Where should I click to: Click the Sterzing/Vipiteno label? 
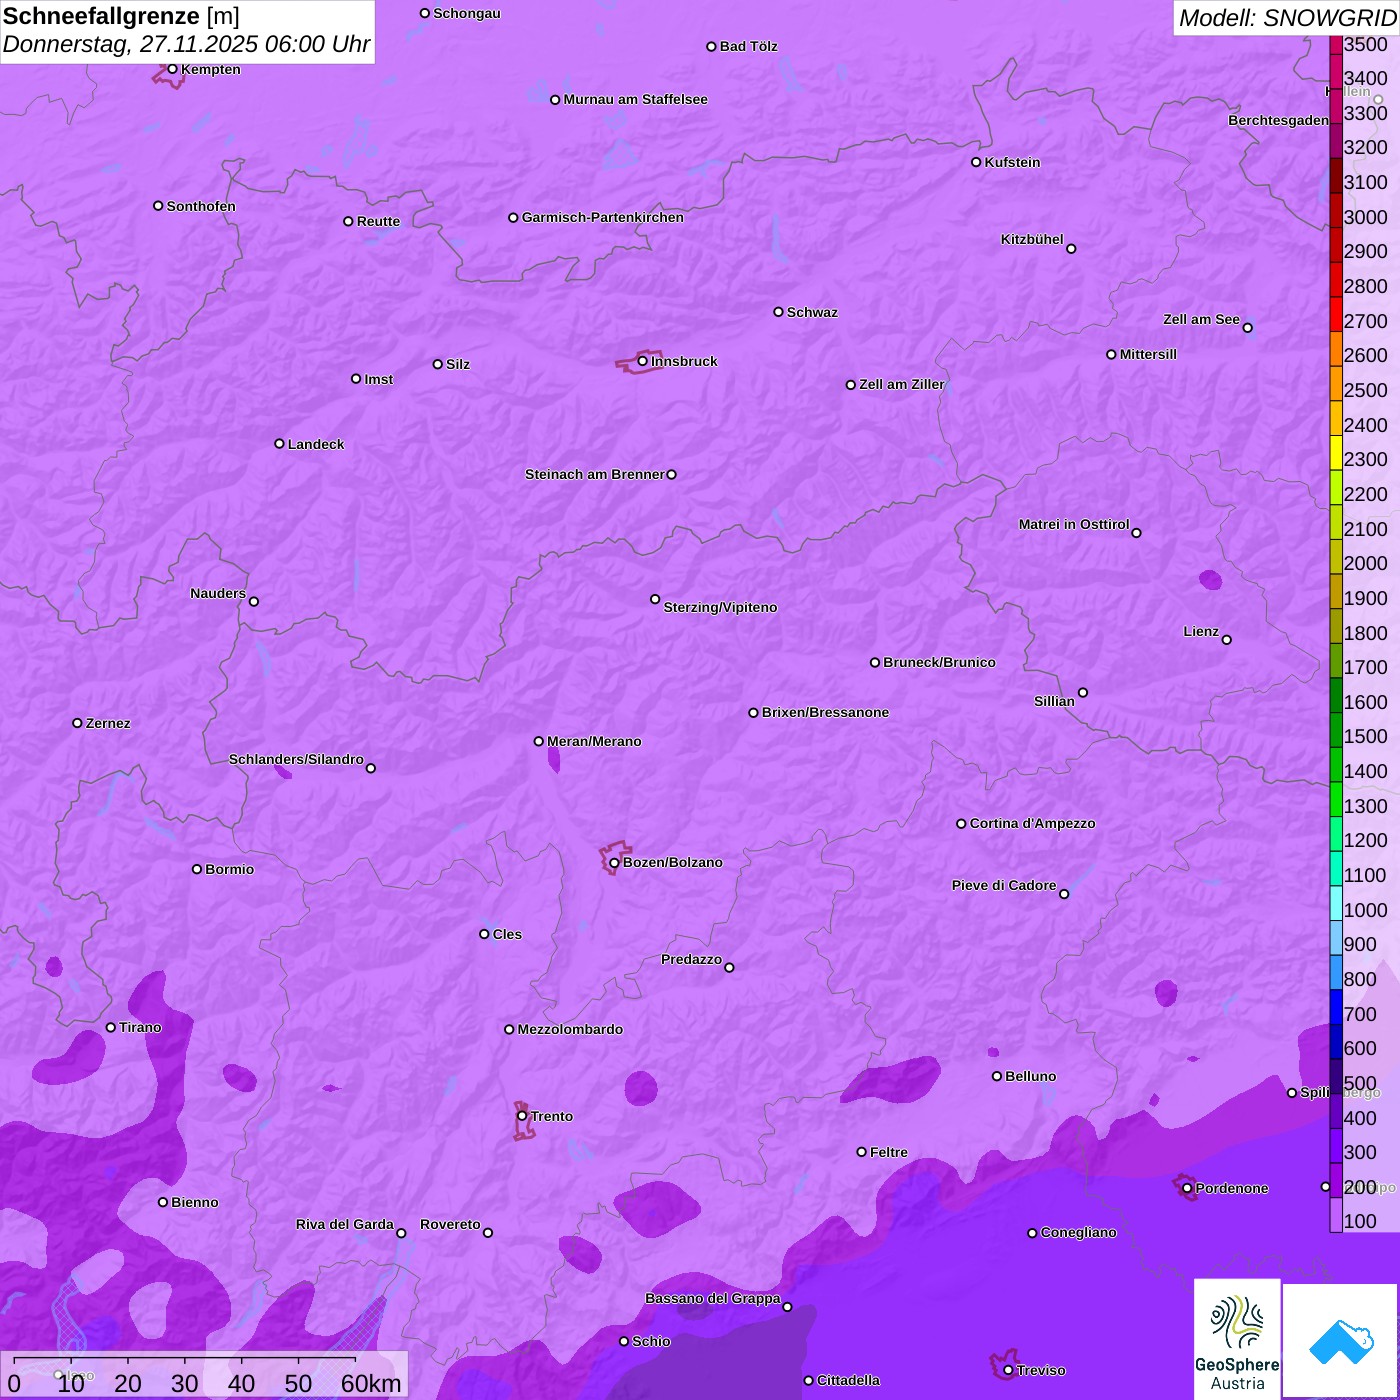720,607
